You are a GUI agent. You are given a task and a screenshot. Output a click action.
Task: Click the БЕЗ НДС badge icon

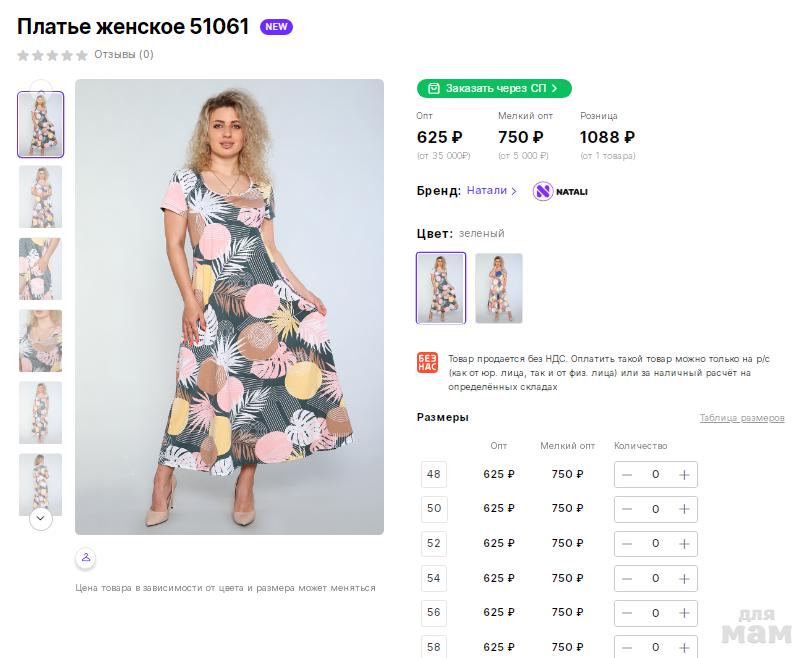pos(427,362)
